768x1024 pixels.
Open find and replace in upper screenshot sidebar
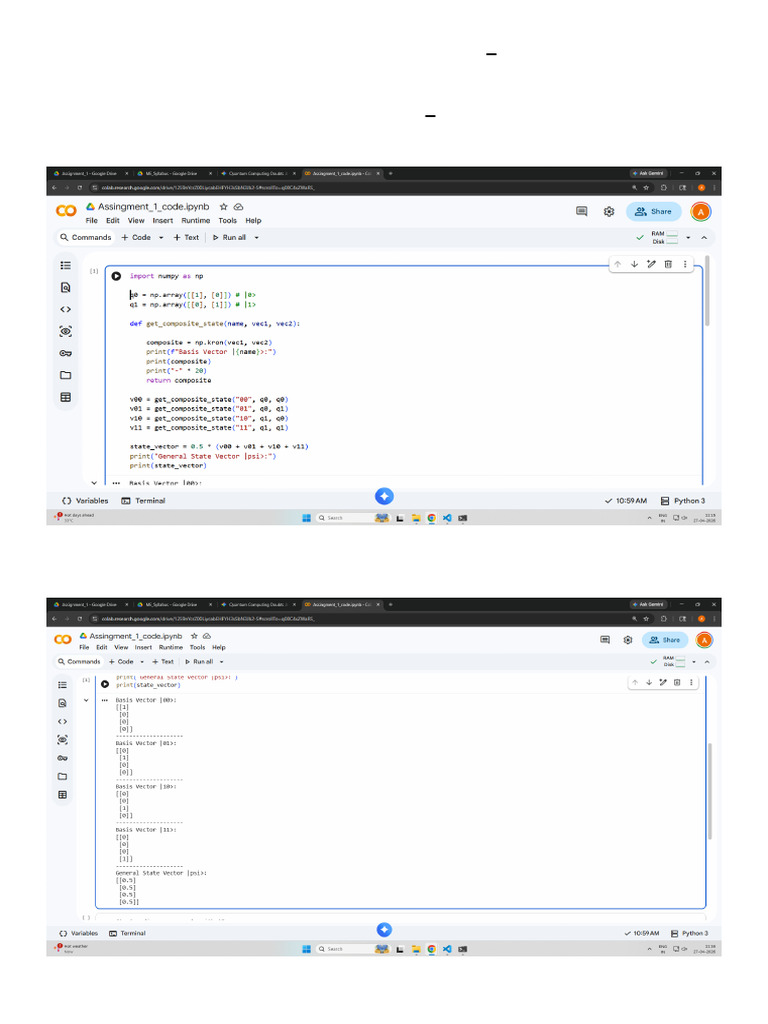coord(65,287)
